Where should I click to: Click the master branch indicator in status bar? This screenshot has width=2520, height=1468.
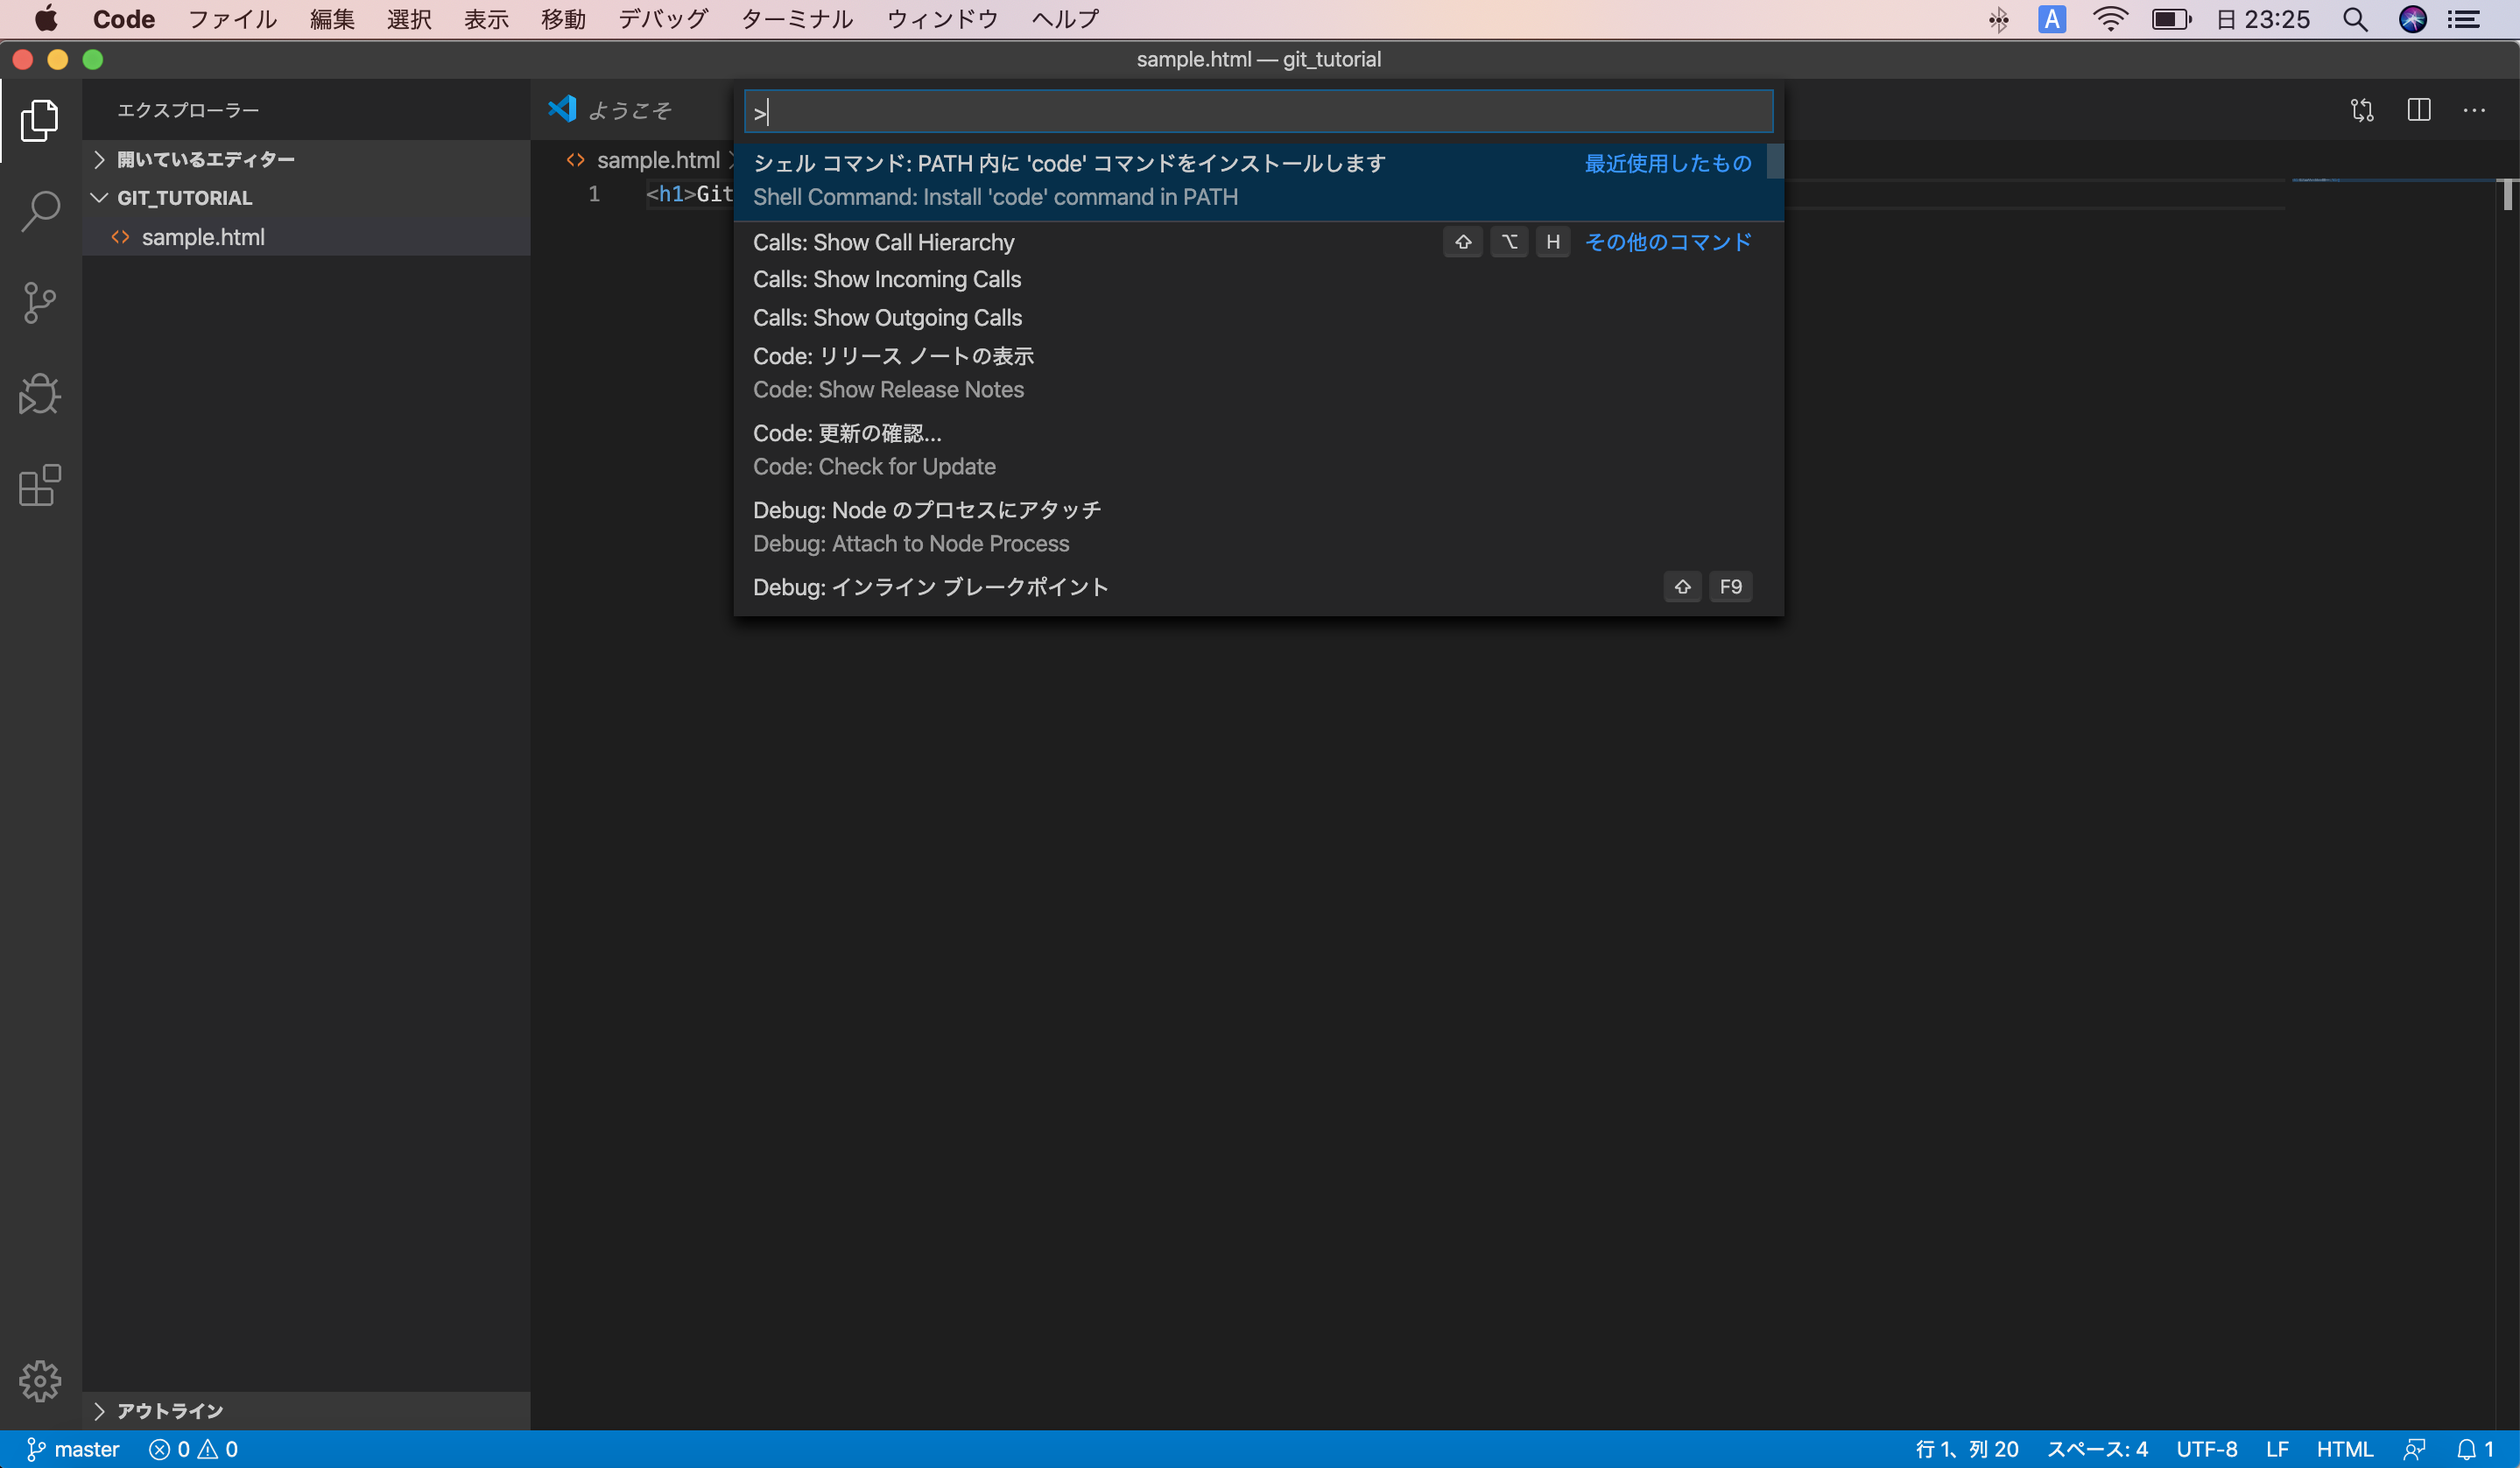point(72,1449)
